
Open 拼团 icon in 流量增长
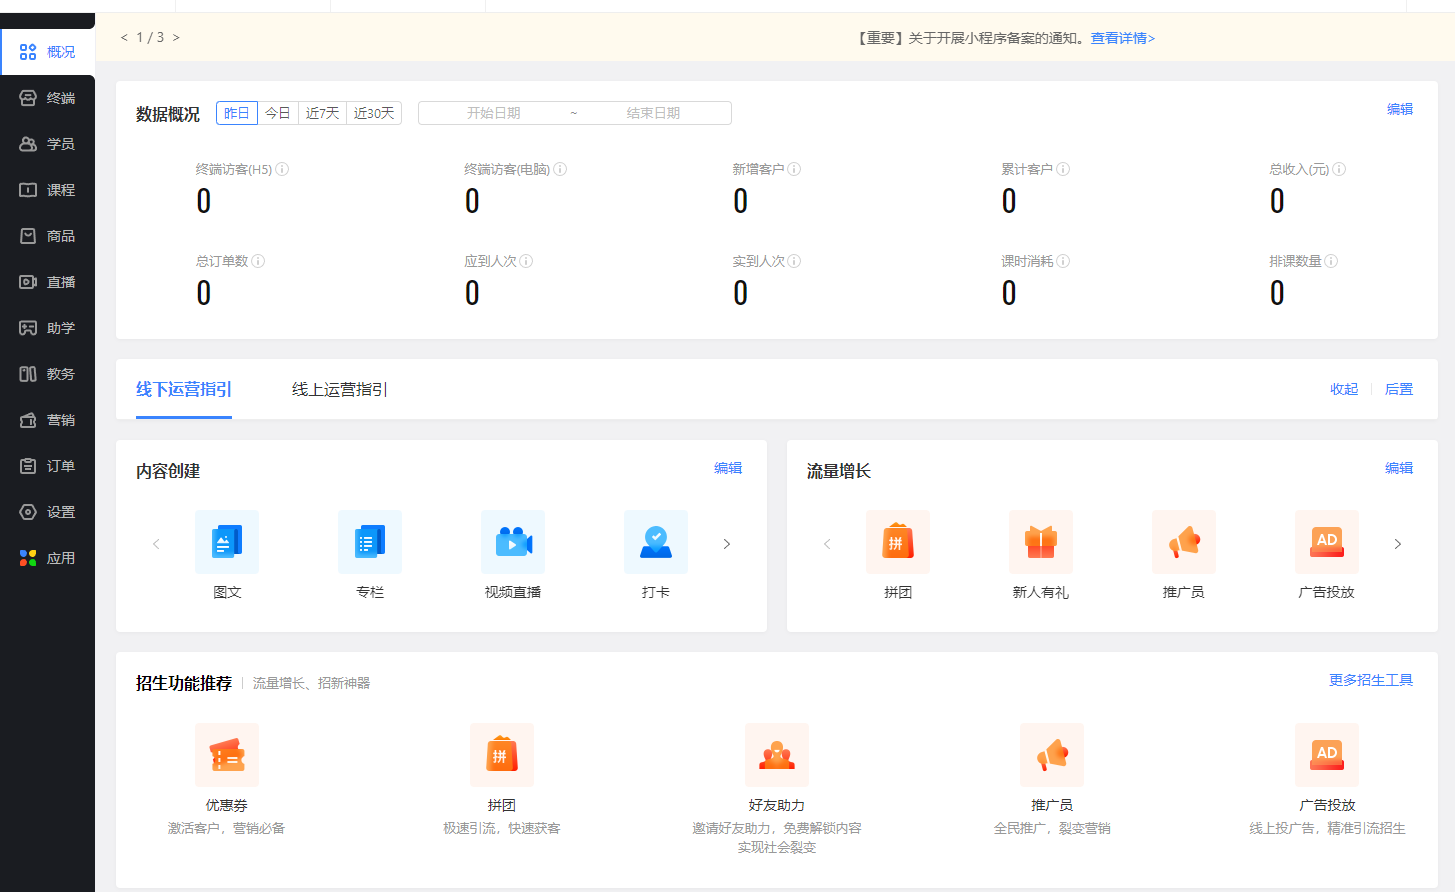coord(898,542)
